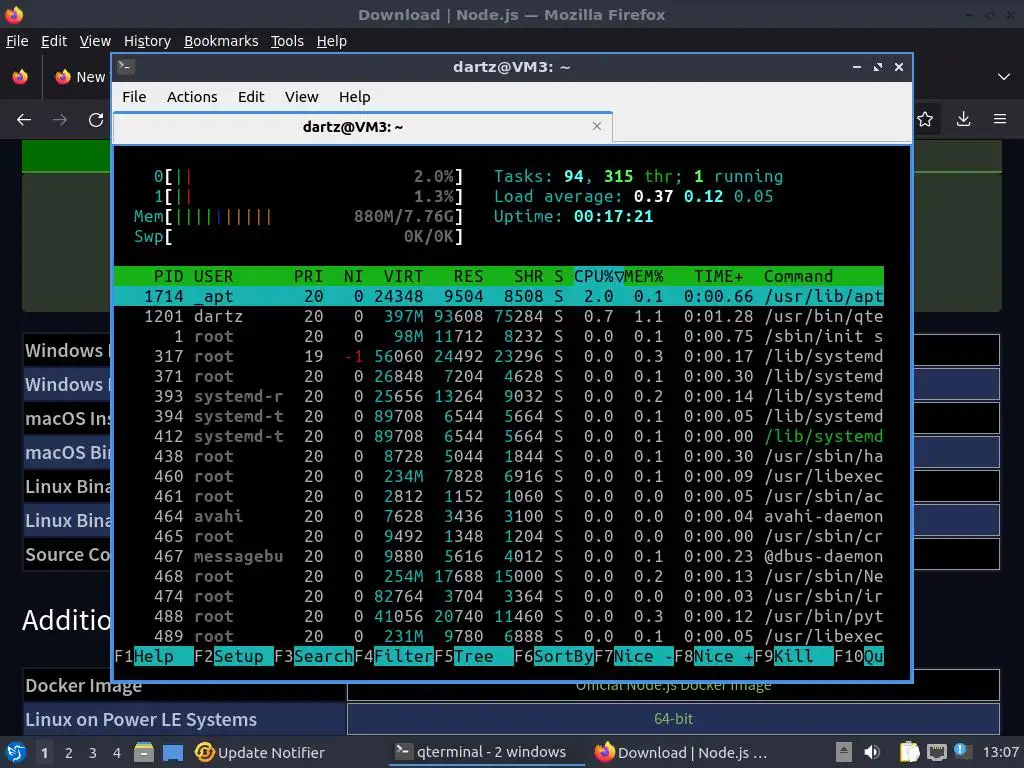This screenshot has width=1024, height=768.
Task: Select the New tab in Firefox
Action: (80, 77)
